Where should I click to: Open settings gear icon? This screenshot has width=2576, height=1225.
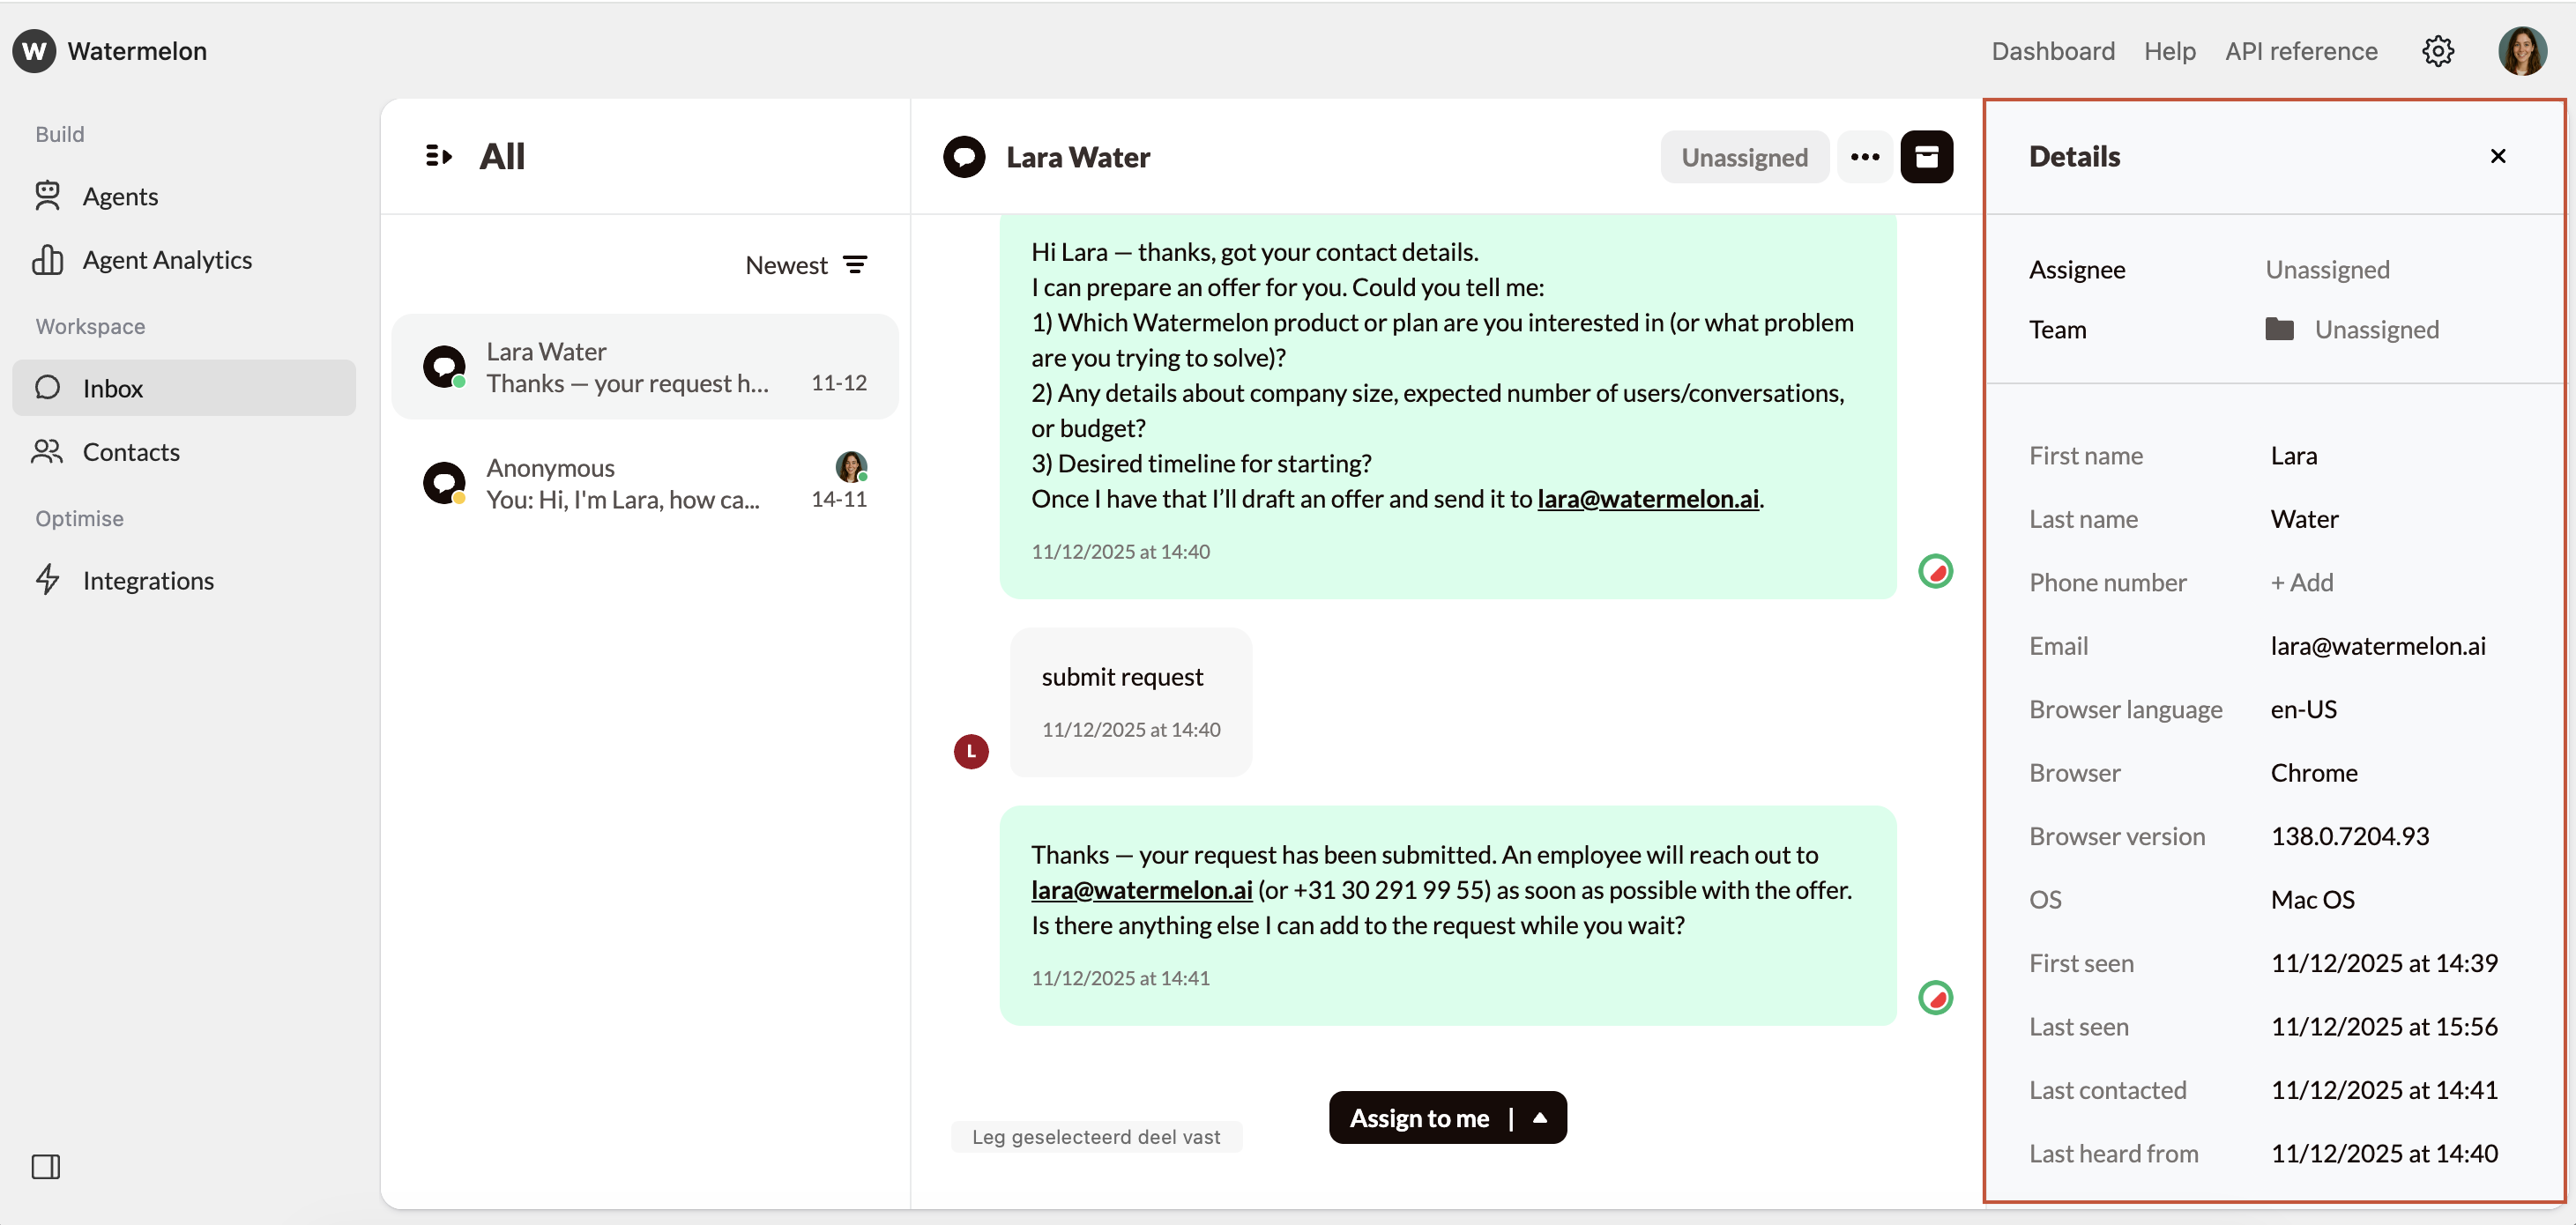coord(2437,51)
